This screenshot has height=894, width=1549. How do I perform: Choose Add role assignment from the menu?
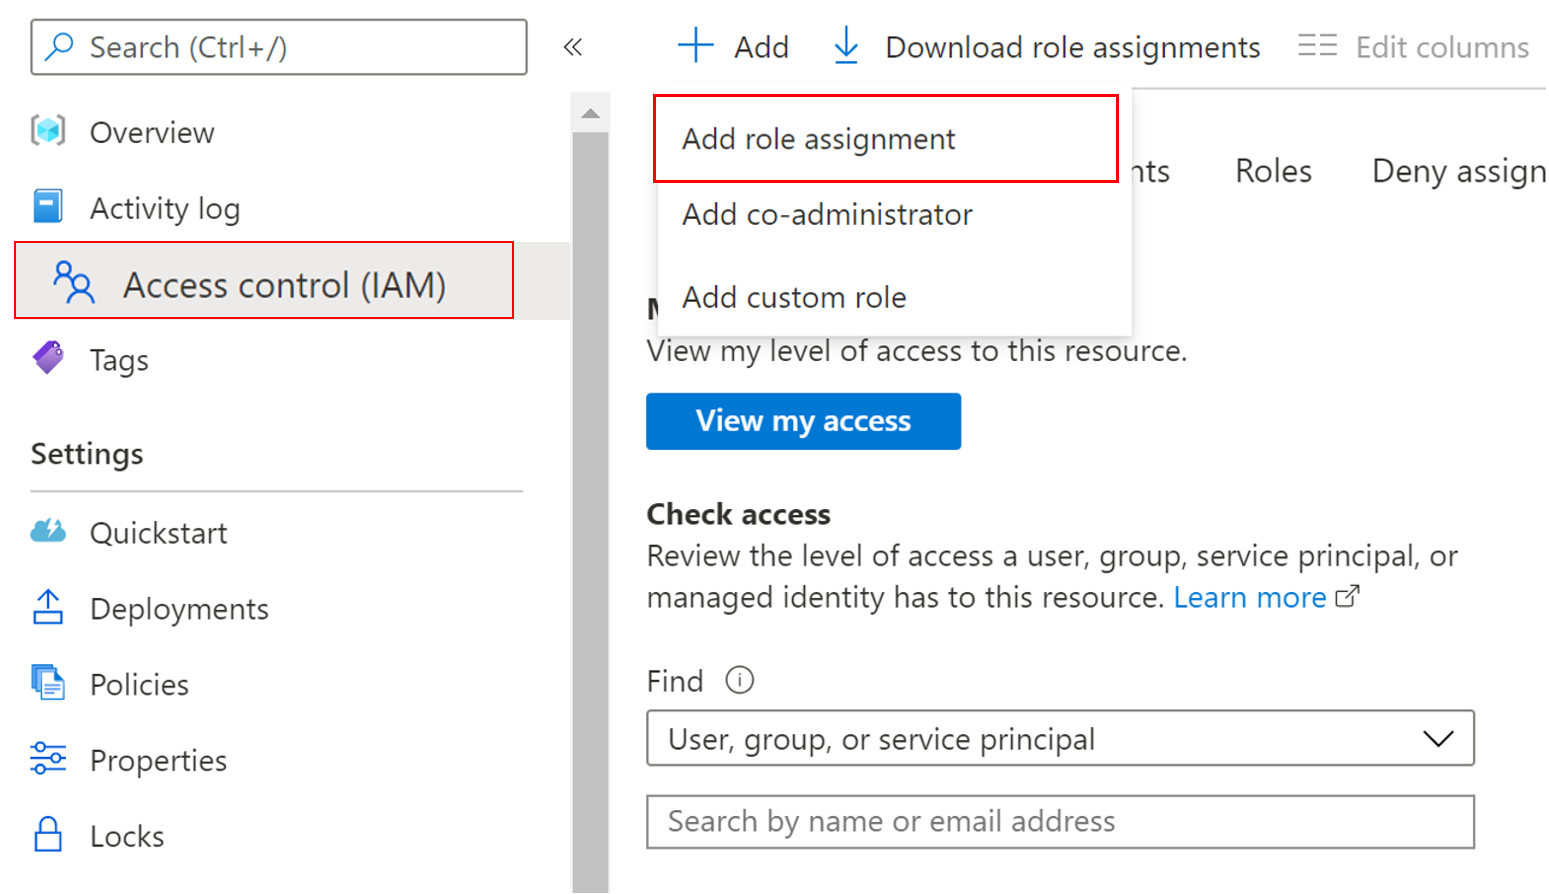tap(818, 138)
